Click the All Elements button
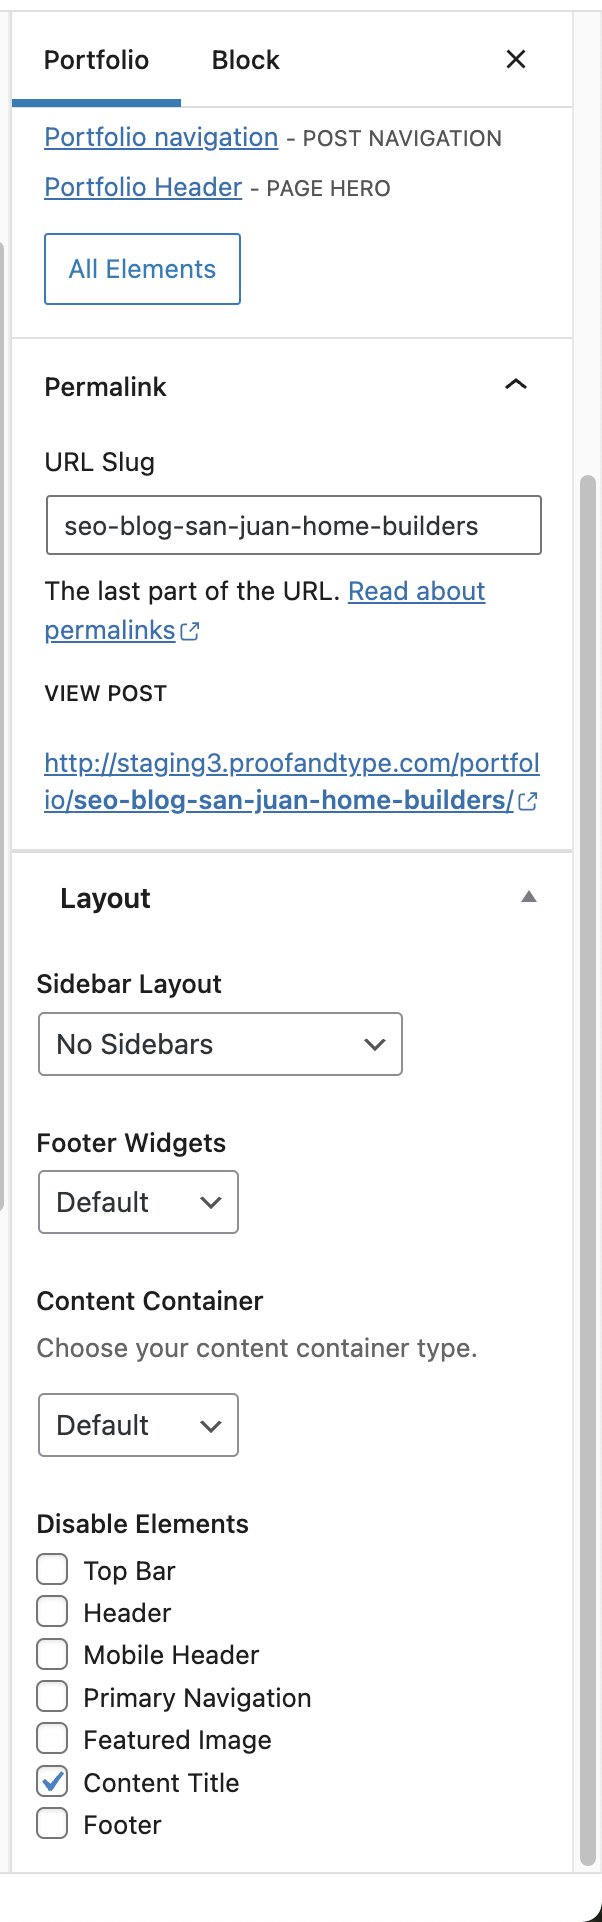The width and height of the screenshot is (602, 1922). coord(142,269)
